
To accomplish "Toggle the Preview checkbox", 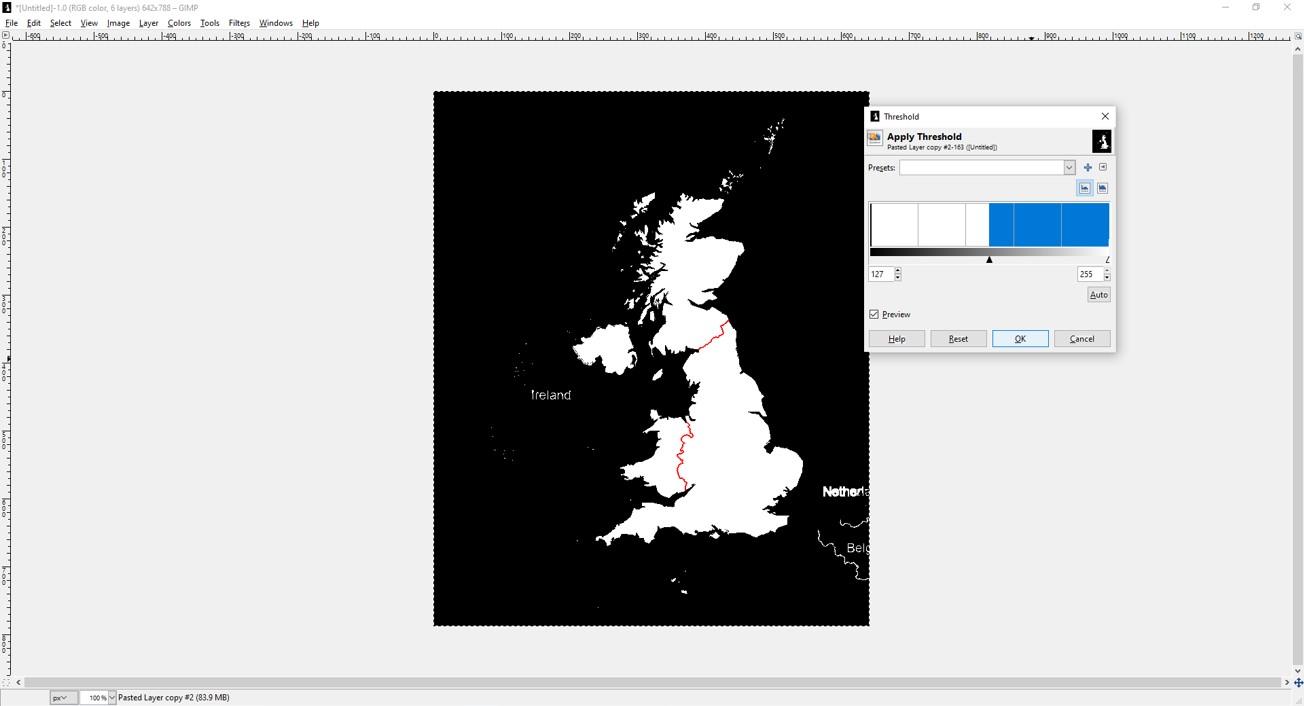I will click(x=874, y=314).
